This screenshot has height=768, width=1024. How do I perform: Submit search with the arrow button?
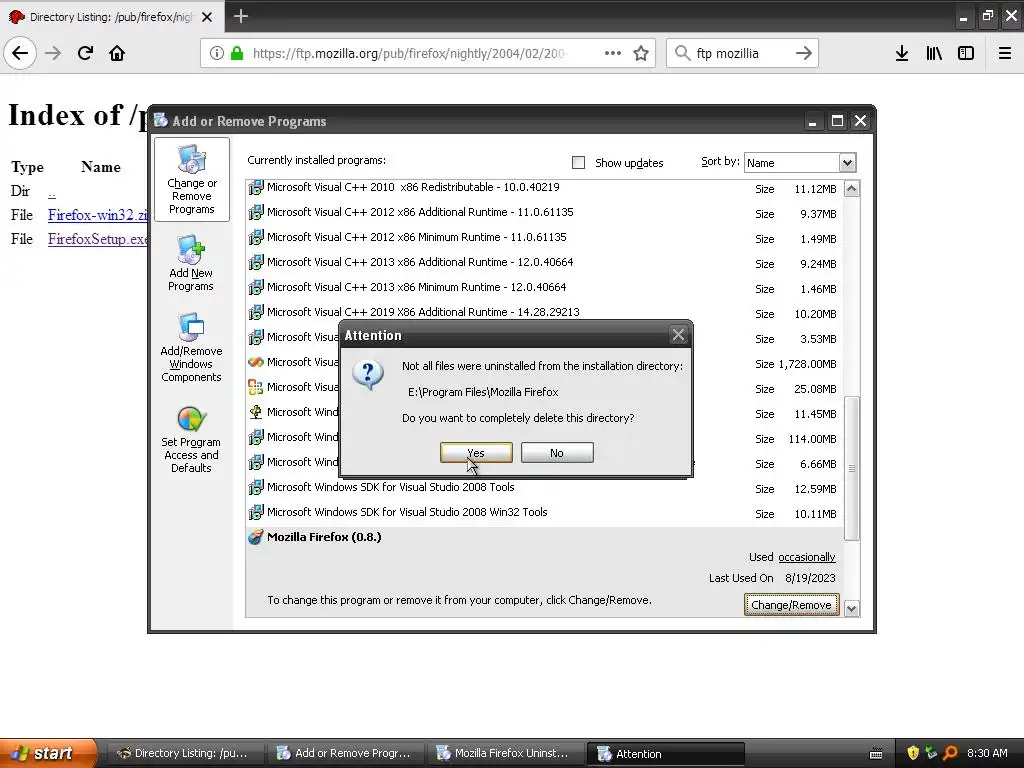[x=804, y=53]
